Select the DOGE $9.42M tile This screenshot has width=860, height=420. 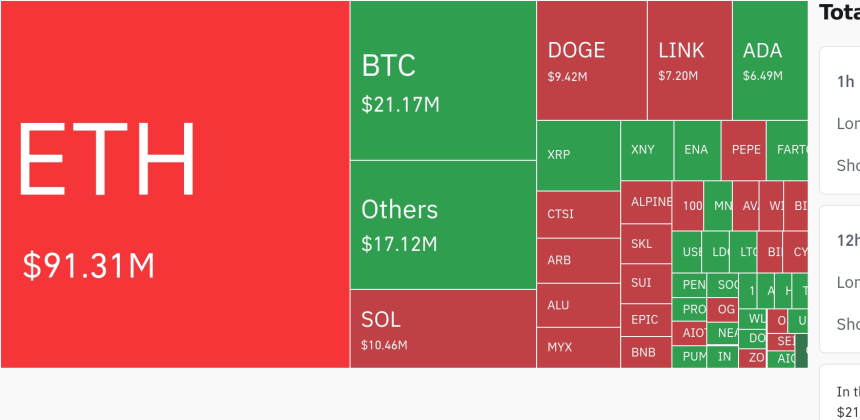click(591, 60)
